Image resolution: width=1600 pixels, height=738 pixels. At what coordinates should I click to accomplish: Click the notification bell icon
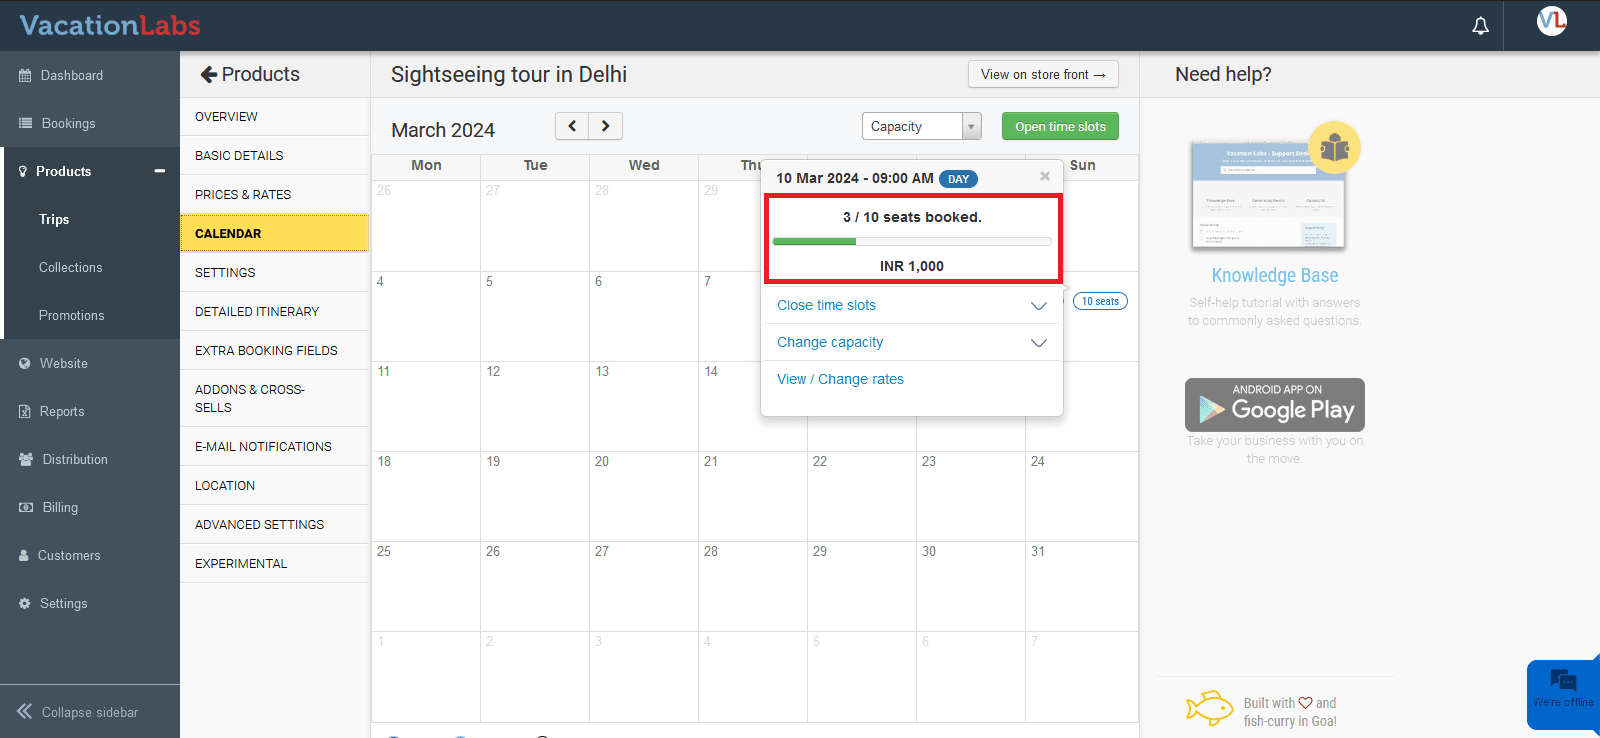pyautogui.click(x=1480, y=26)
